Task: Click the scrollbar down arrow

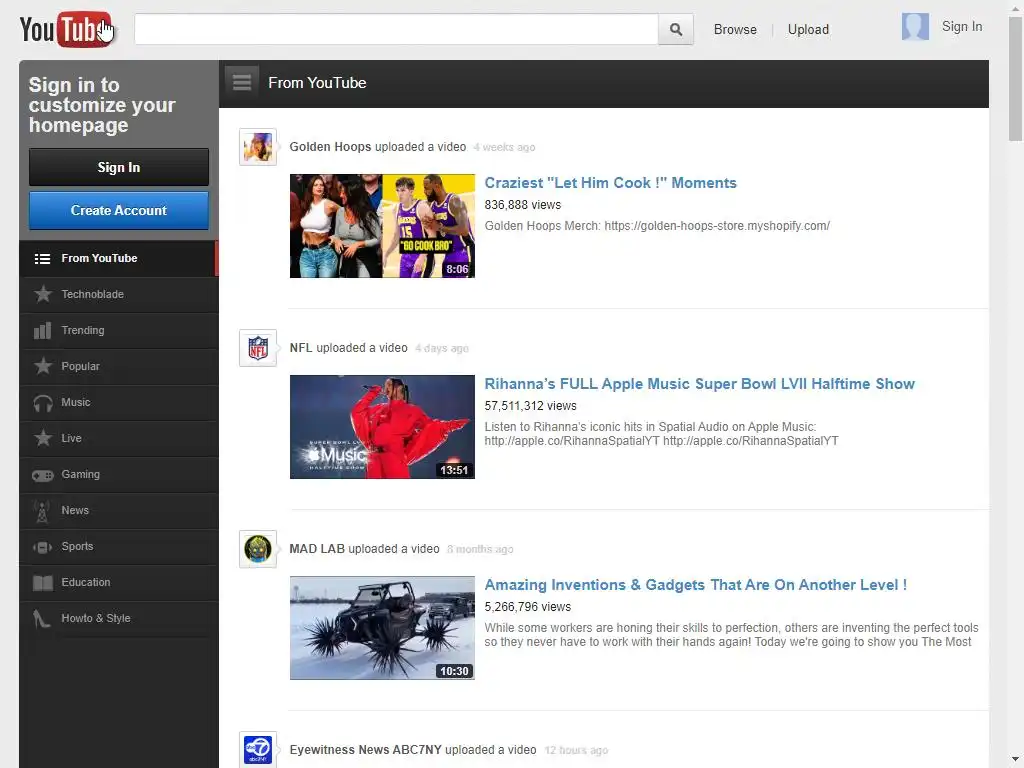Action: coord(1015,761)
